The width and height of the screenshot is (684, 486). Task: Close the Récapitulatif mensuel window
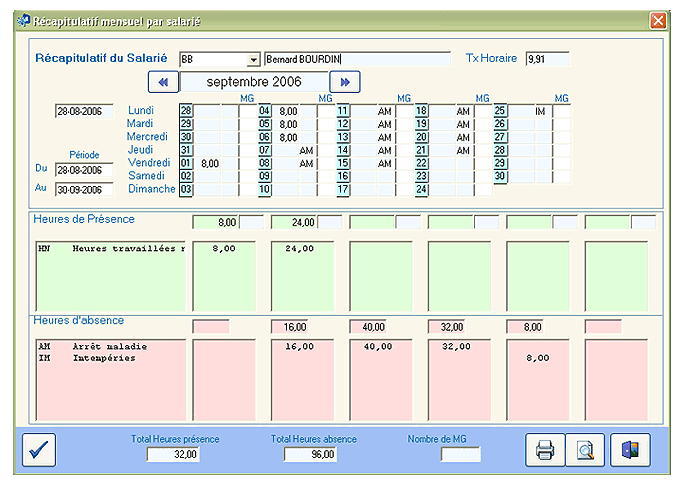(x=658, y=20)
